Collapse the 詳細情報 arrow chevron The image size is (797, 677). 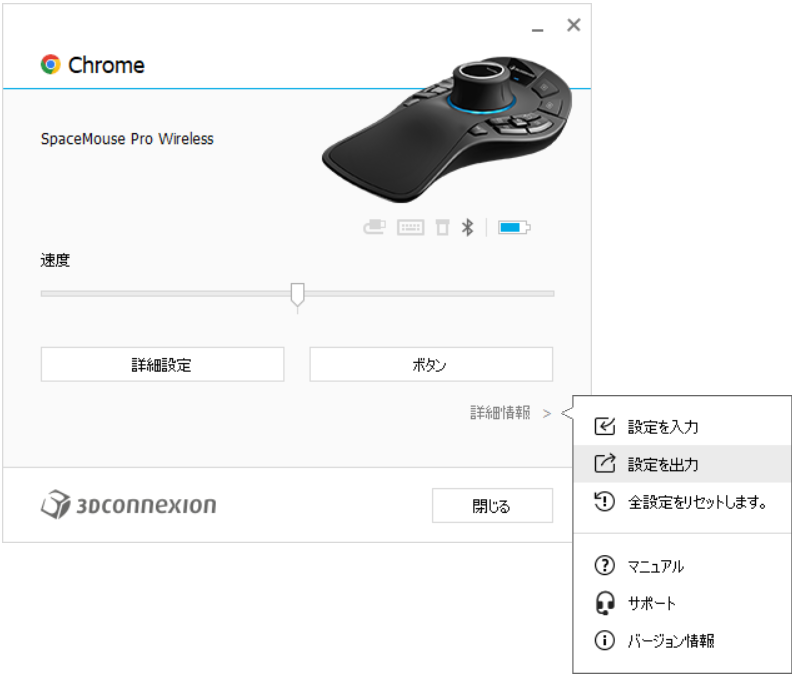547,414
